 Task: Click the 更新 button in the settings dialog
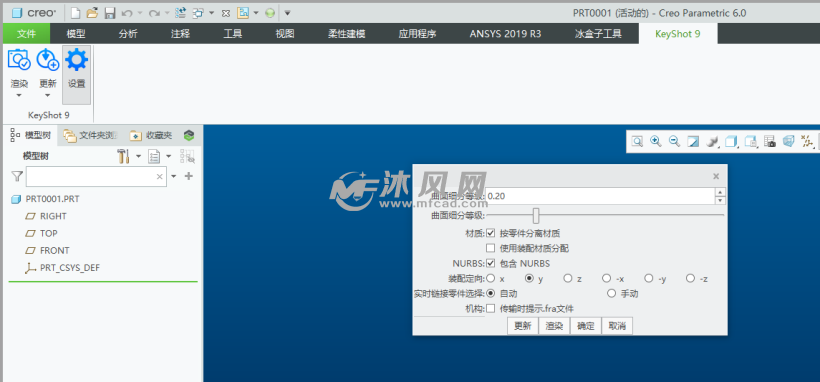[523, 326]
